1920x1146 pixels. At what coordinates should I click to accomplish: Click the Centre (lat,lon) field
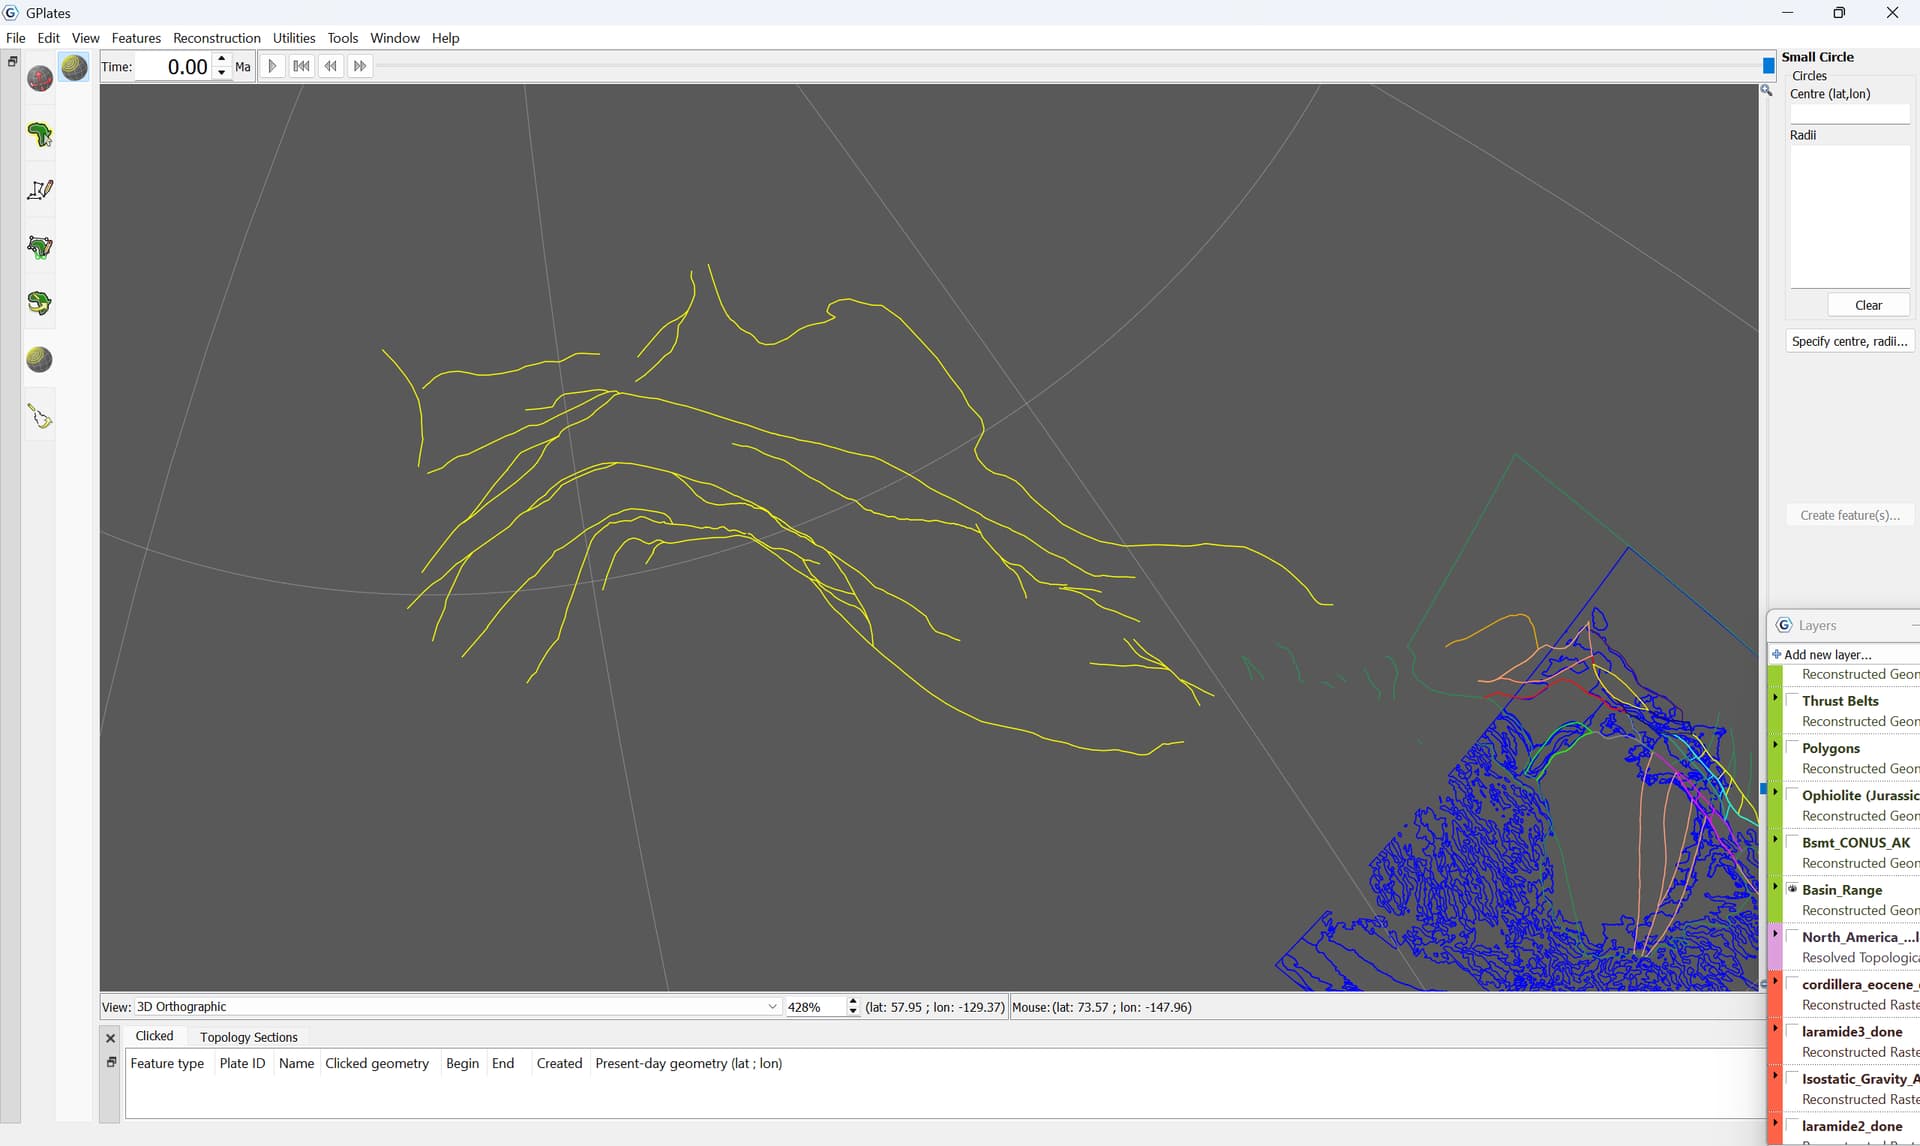click(x=1849, y=114)
